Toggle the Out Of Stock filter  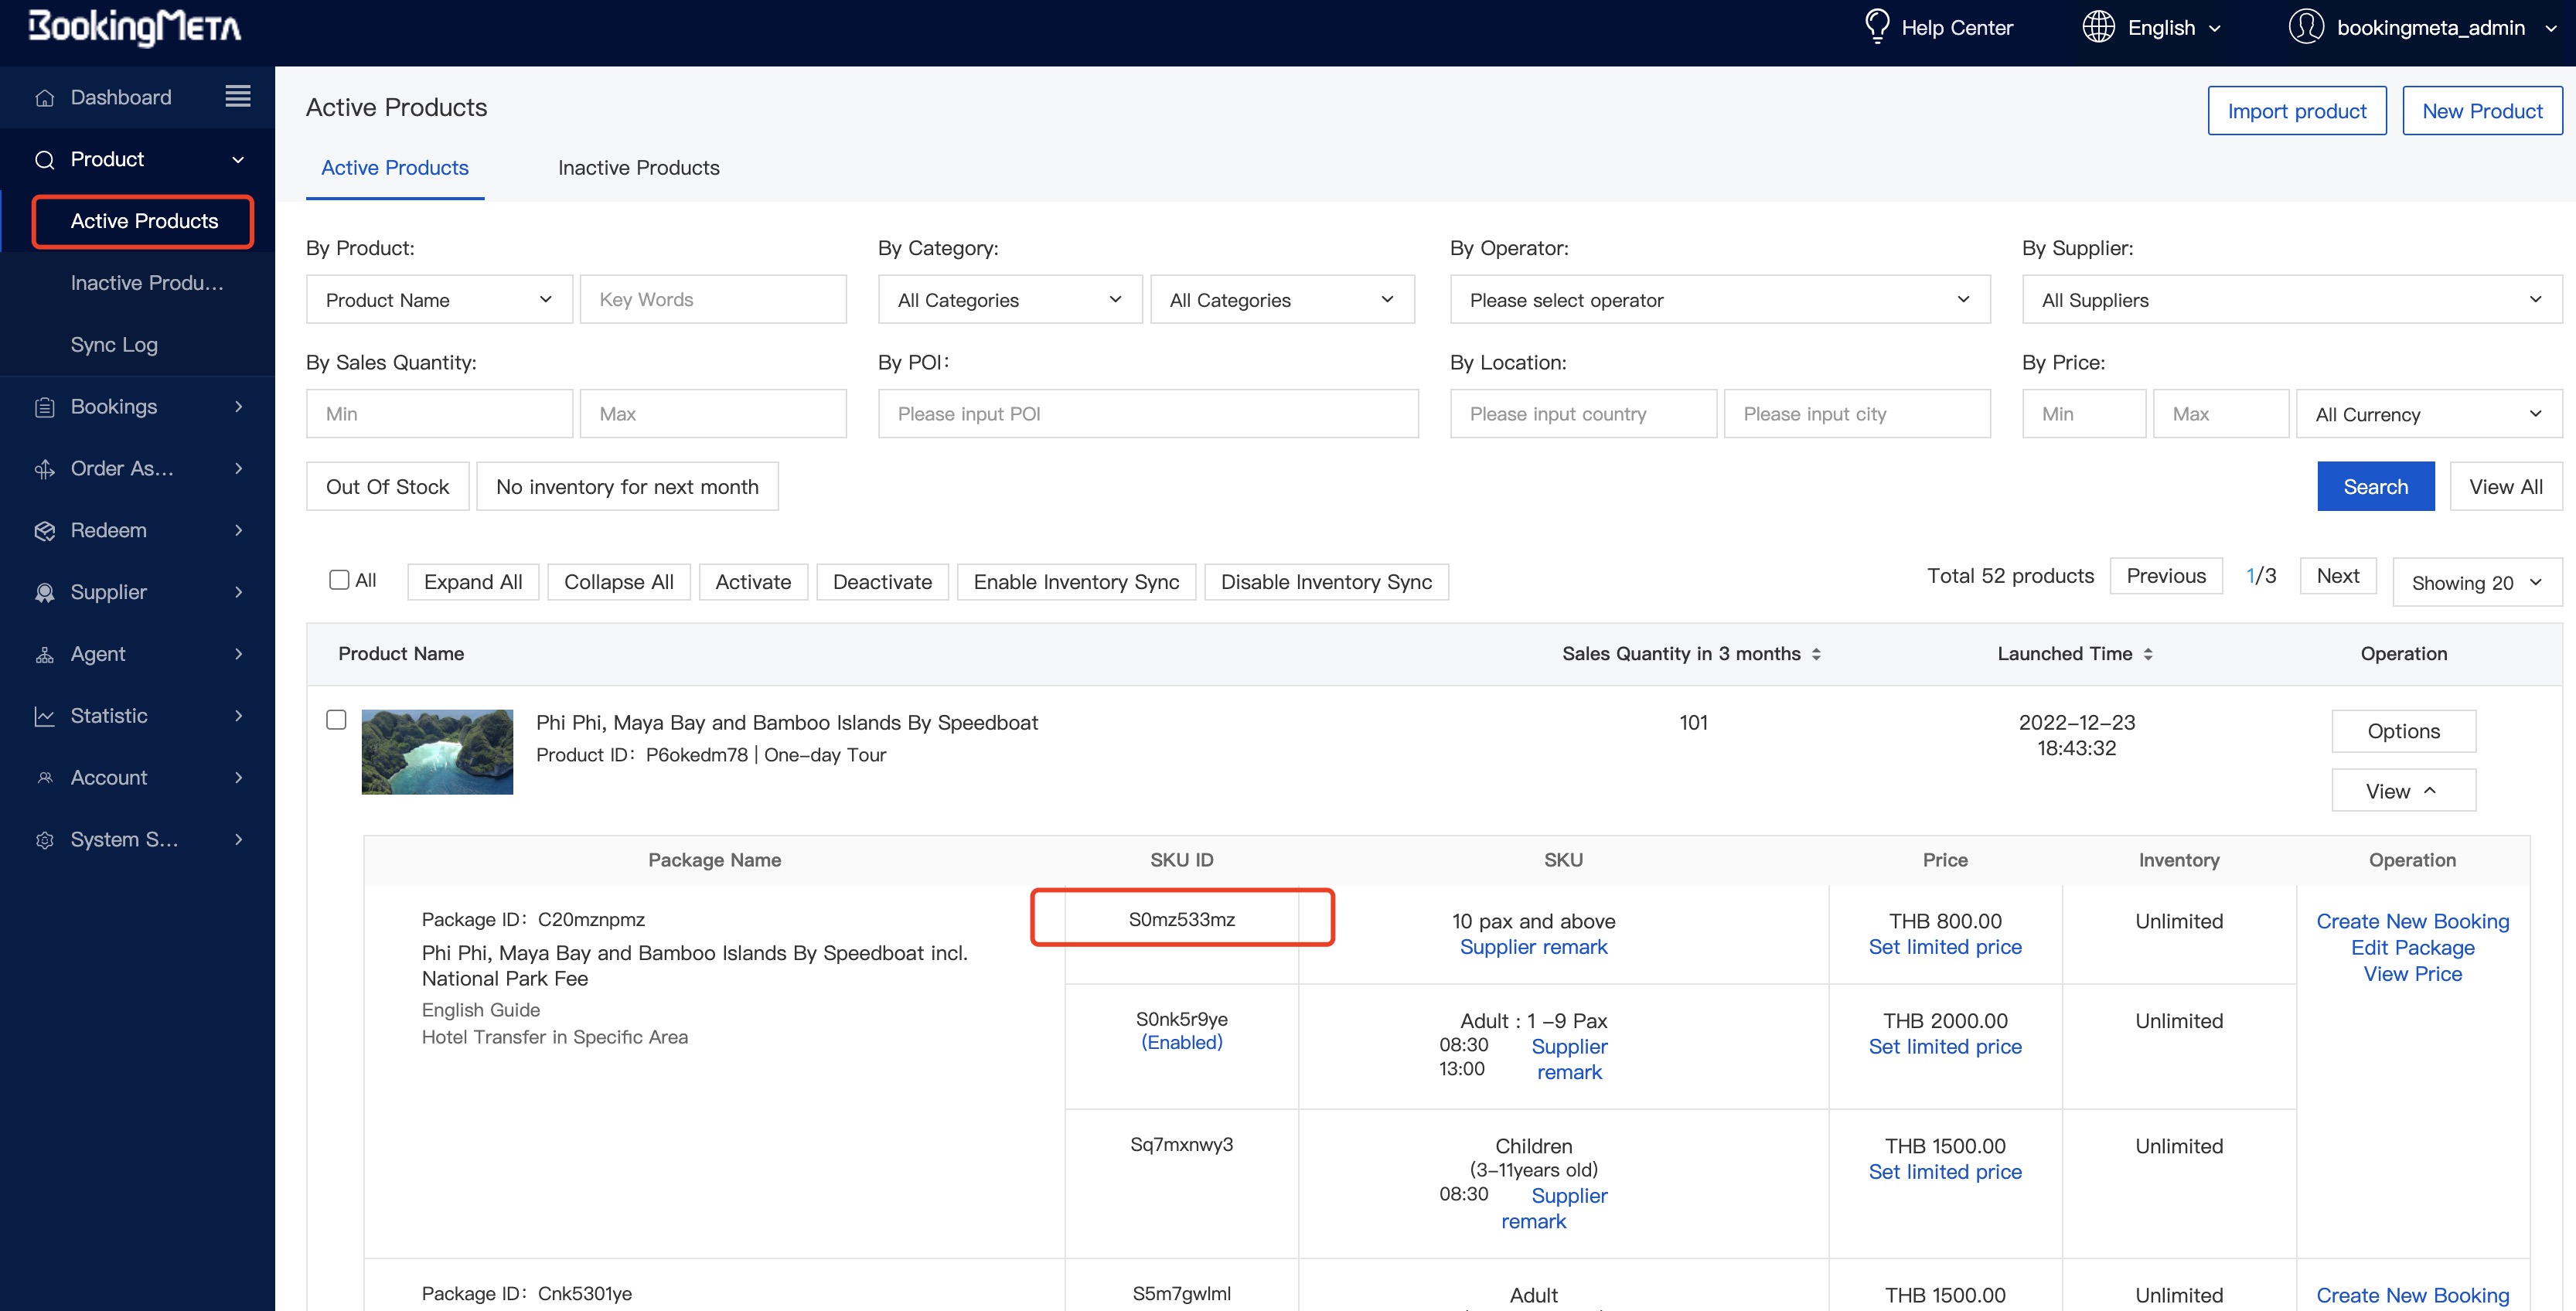387,487
